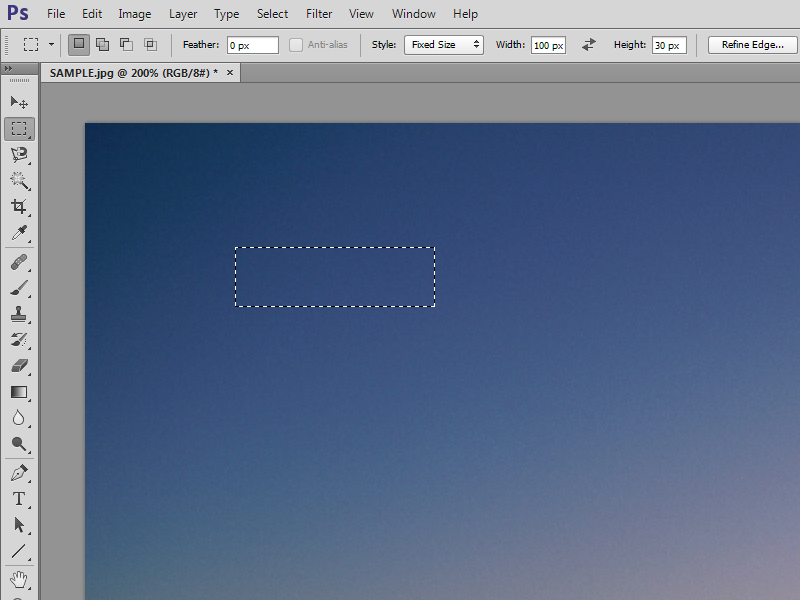
Task: Select the Lasso tool
Action: tap(19, 155)
